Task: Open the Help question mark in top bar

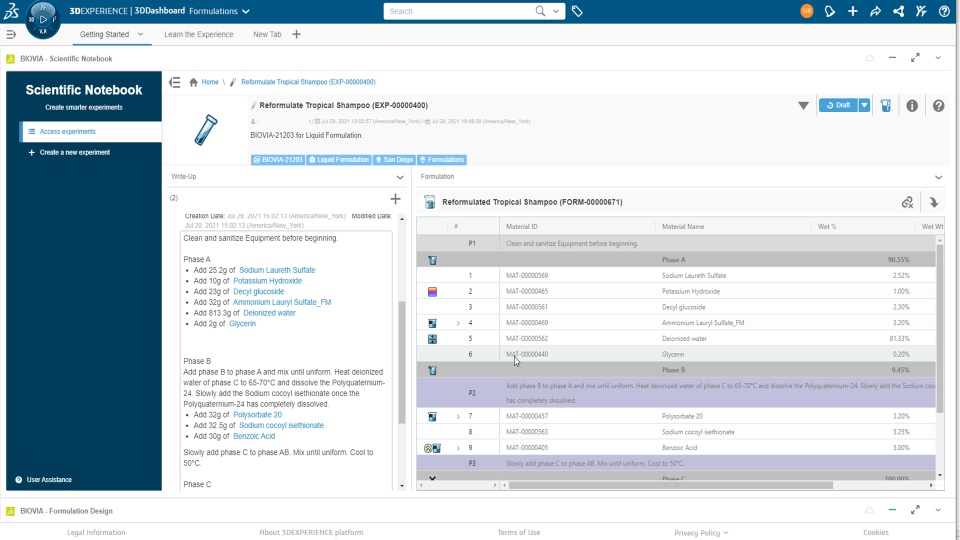Action: 944,11
